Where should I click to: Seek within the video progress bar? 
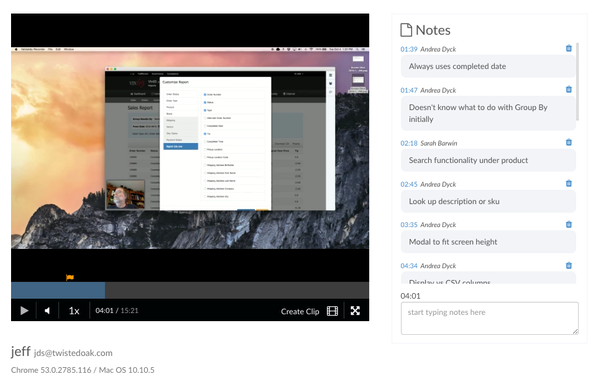(x=190, y=290)
